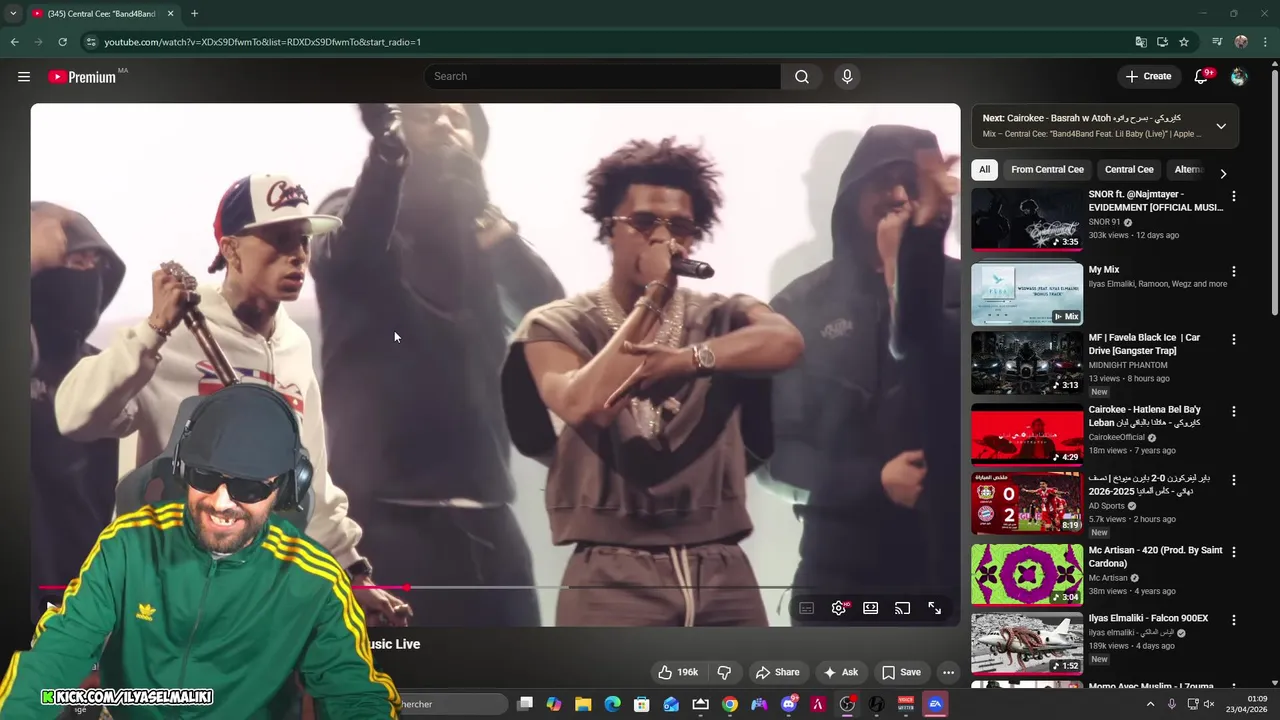Open Chrome profile avatar
This screenshot has width=1280, height=720.
[1241, 42]
